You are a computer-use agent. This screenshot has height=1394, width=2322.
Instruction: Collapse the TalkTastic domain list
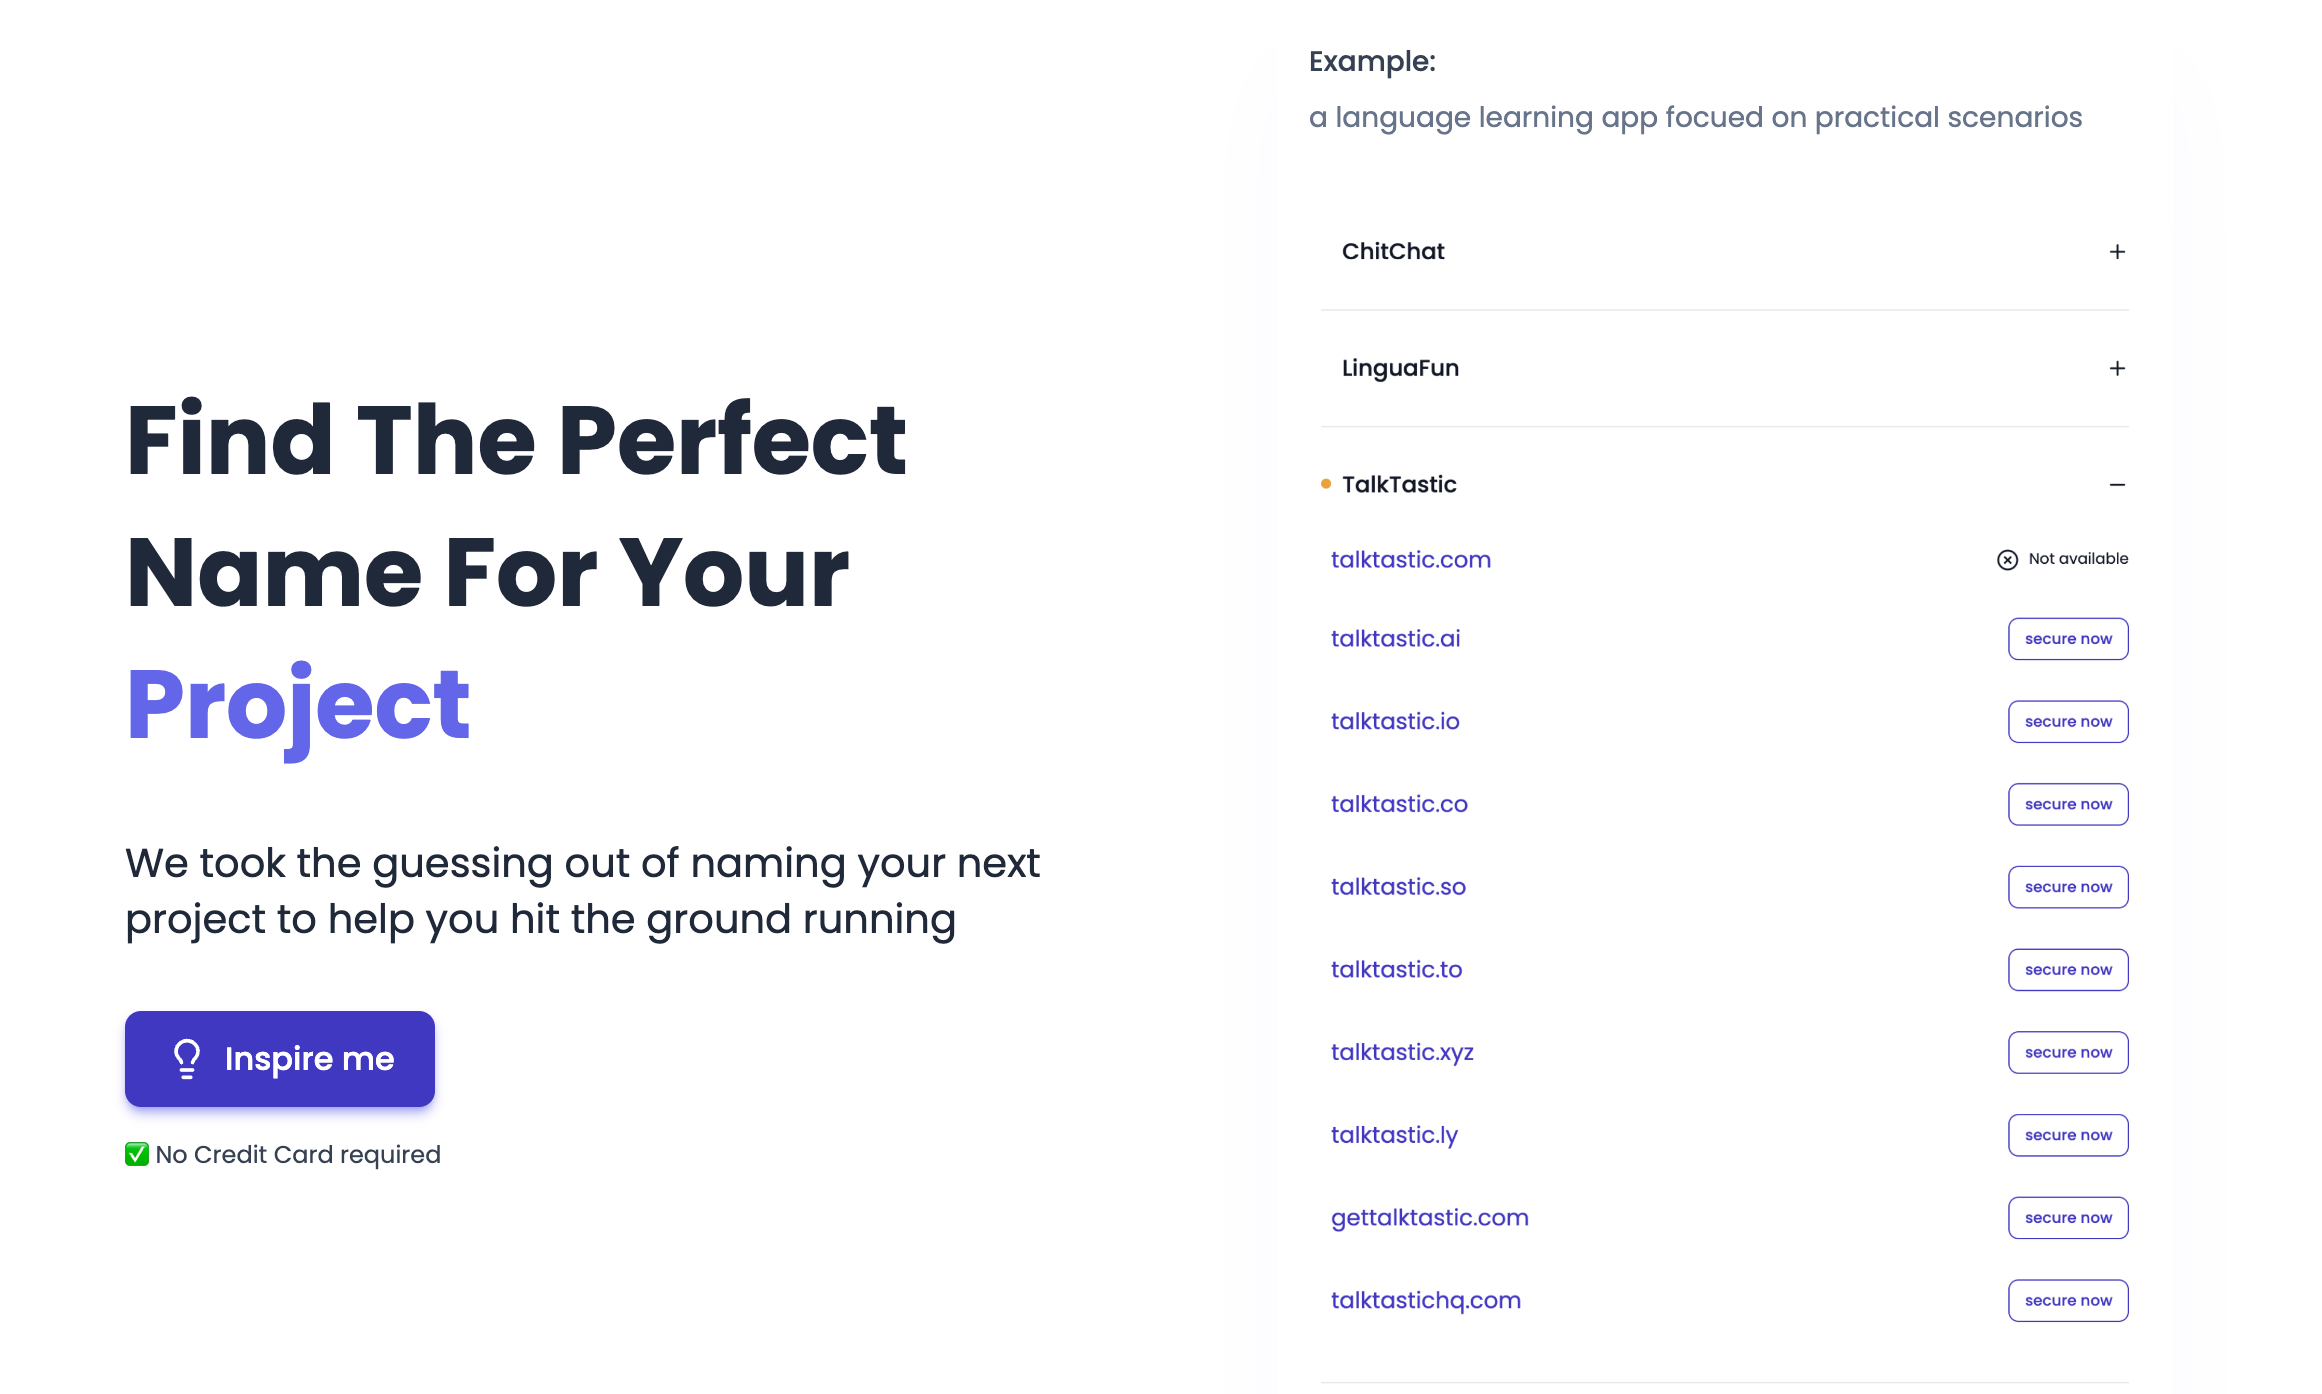tap(2115, 485)
